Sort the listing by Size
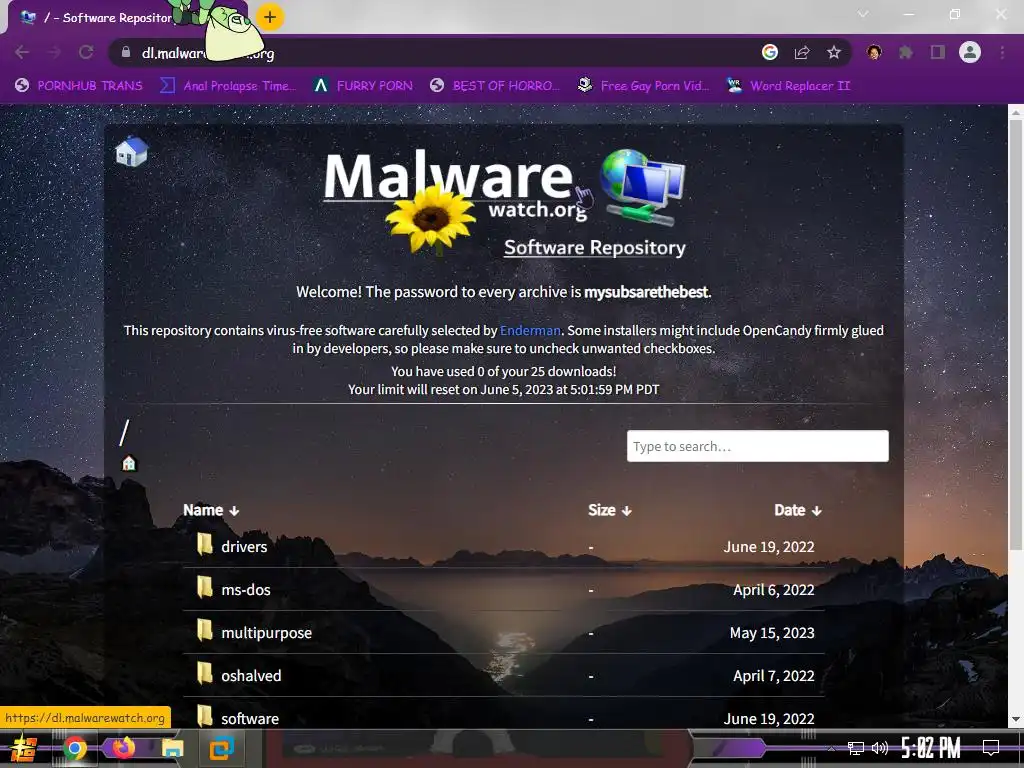The image size is (1024, 768). click(x=610, y=510)
